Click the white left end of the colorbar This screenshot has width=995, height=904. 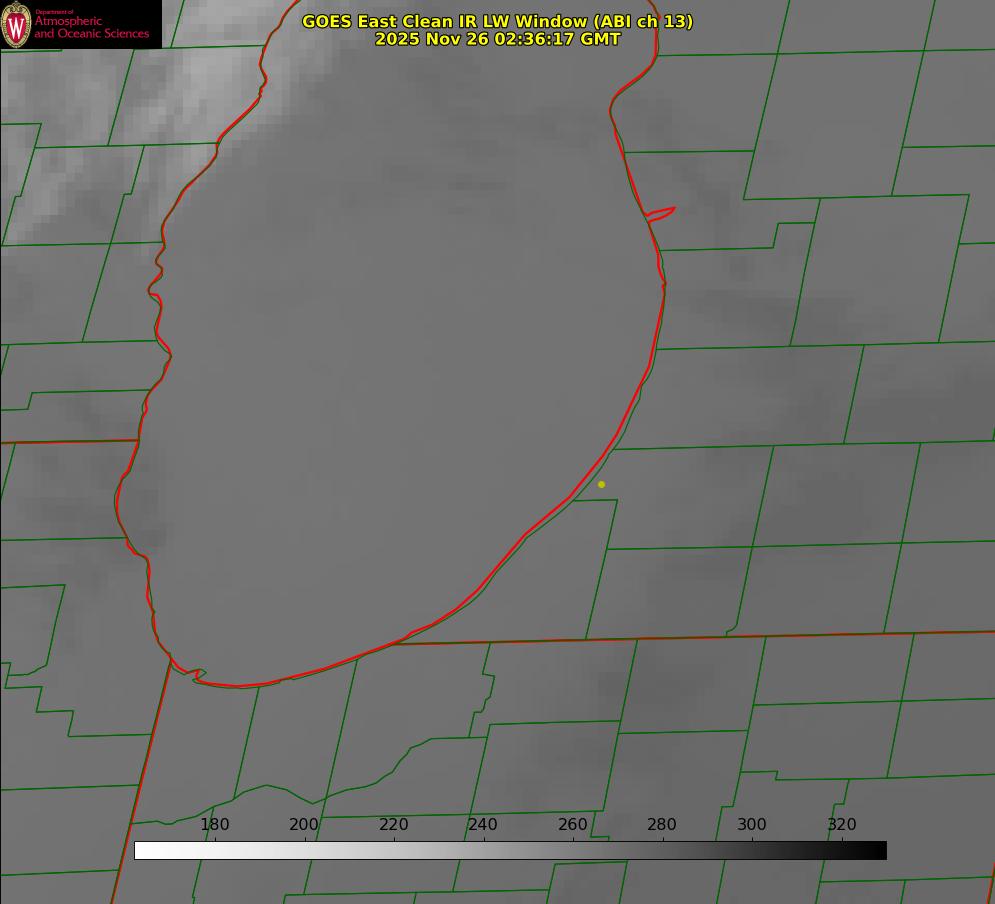coord(145,850)
